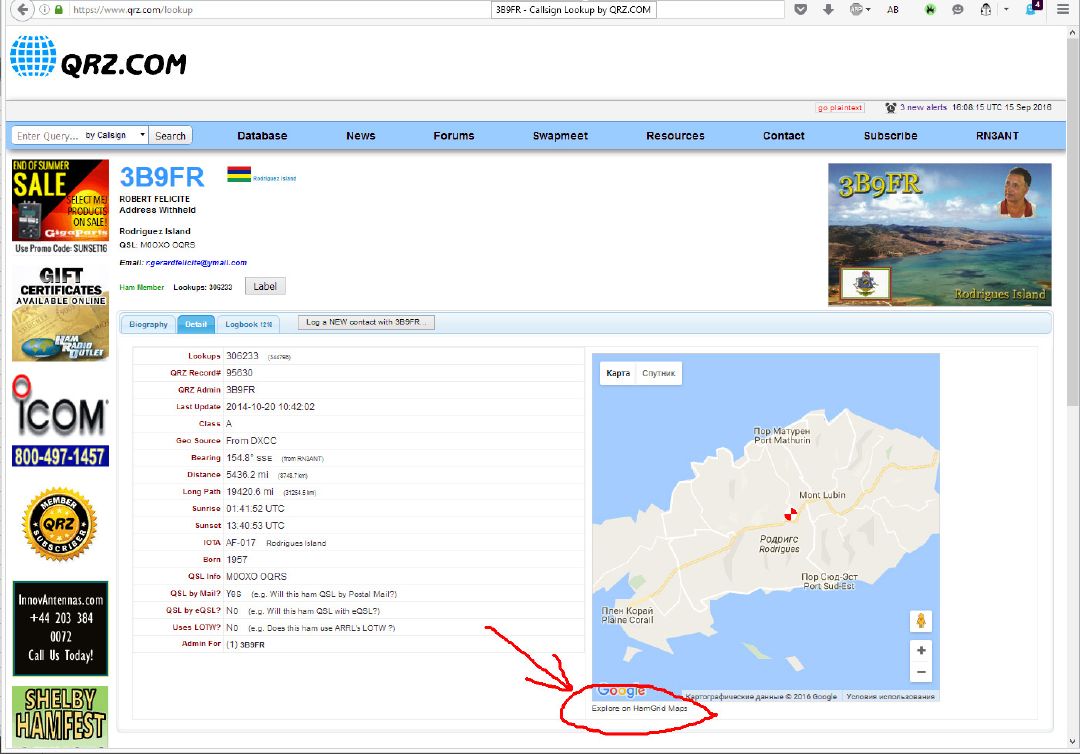
Task: Switch the map to Карта view
Action: (618, 373)
